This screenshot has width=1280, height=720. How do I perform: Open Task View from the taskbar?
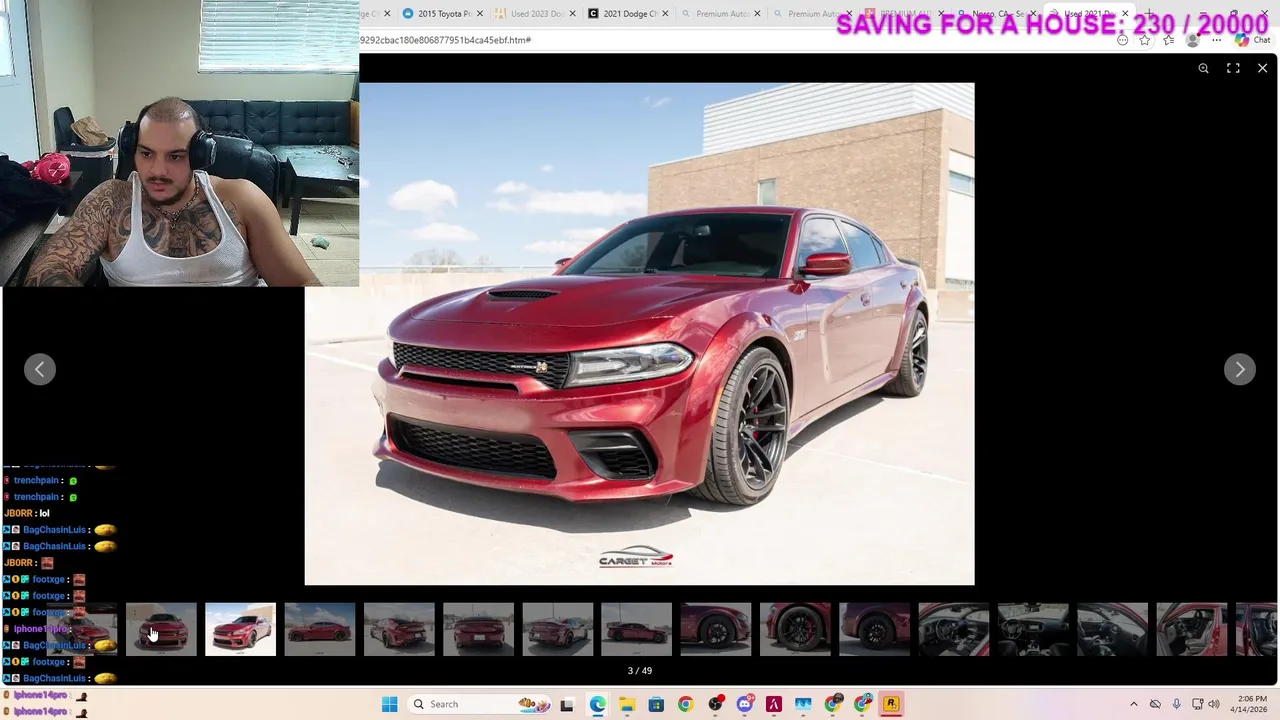[567, 704]
